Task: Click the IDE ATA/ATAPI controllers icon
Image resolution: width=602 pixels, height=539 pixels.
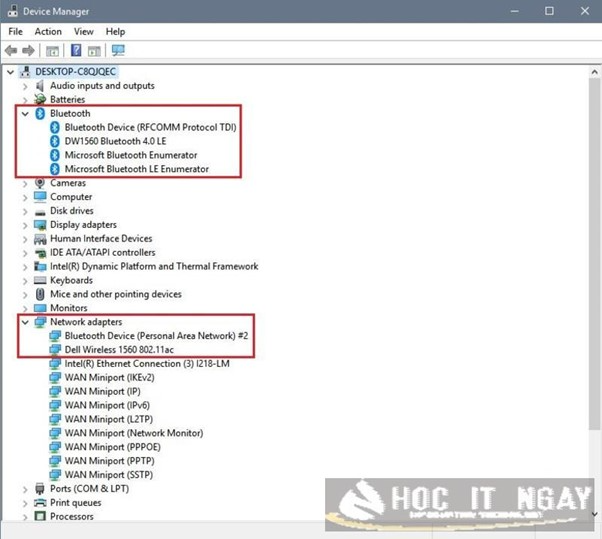Action: point(40,253)
